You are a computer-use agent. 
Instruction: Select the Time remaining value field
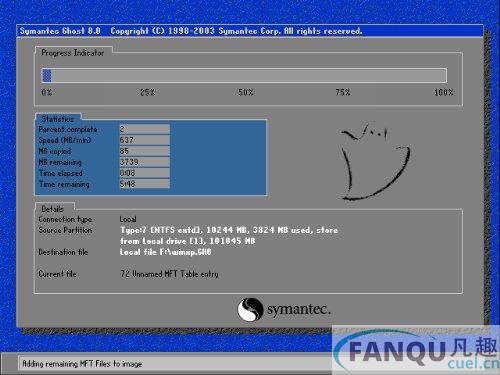(x=144, y=184)
